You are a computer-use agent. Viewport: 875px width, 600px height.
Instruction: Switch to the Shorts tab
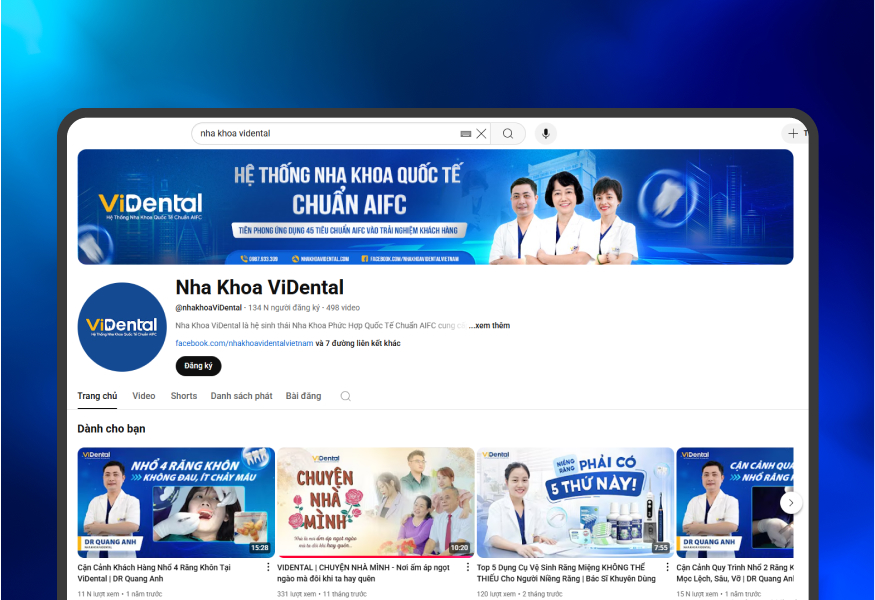coord(183,396)
